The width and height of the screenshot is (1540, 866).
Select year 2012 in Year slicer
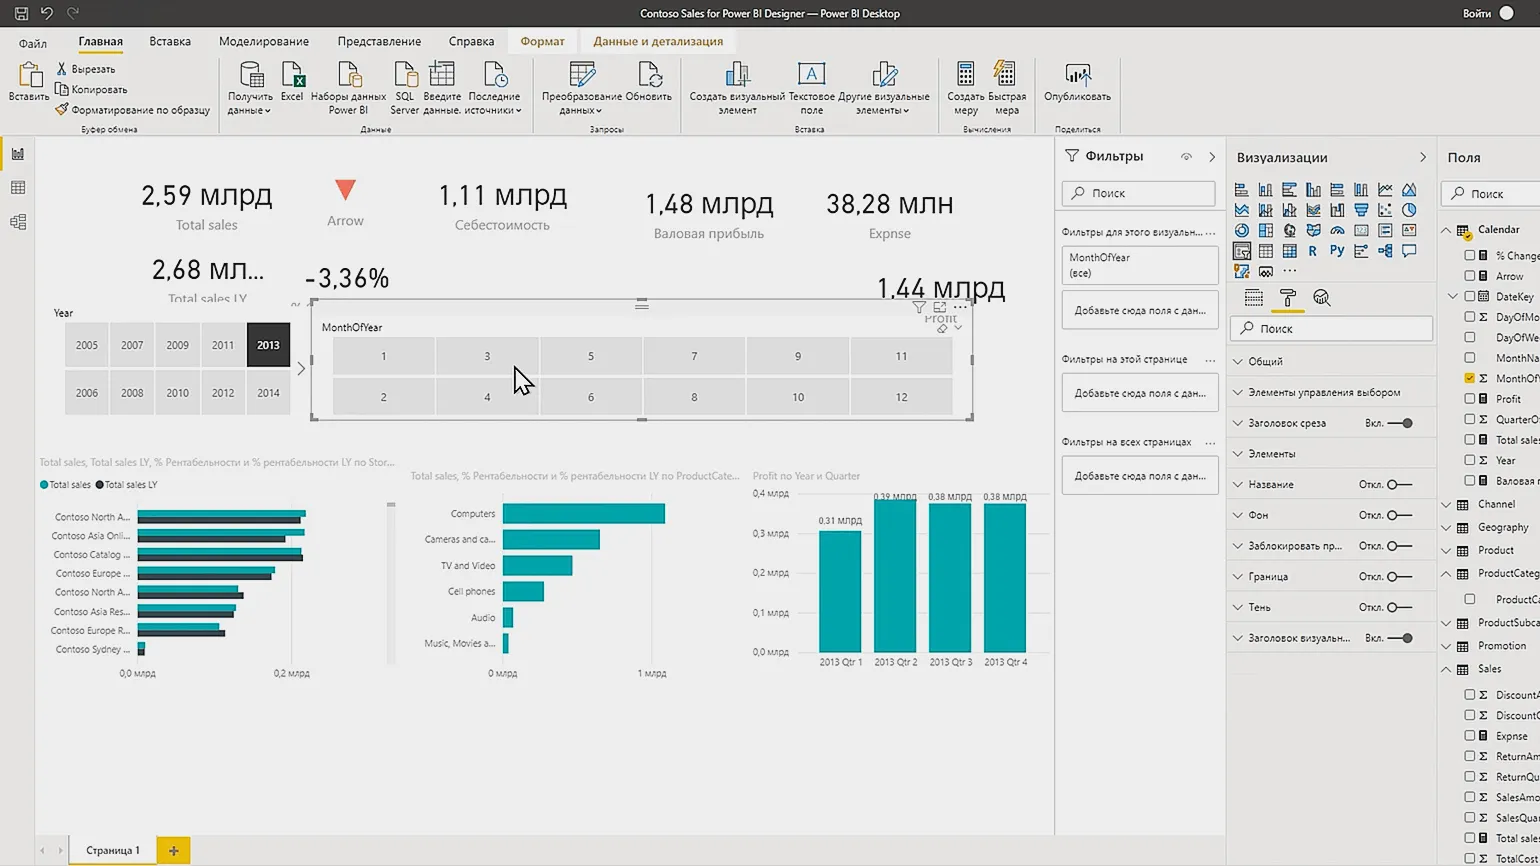pos(223,393)
